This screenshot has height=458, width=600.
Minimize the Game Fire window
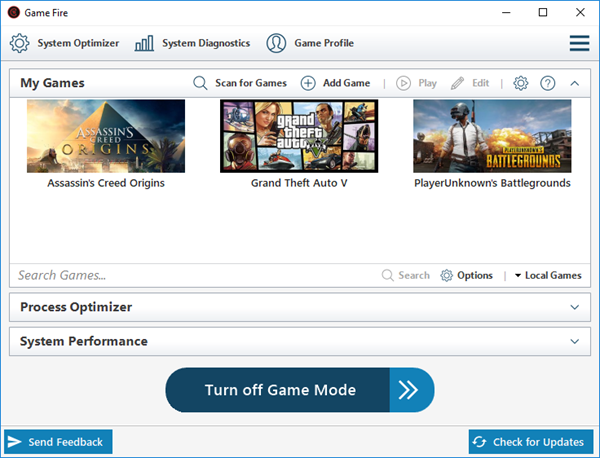coord(506,13)
